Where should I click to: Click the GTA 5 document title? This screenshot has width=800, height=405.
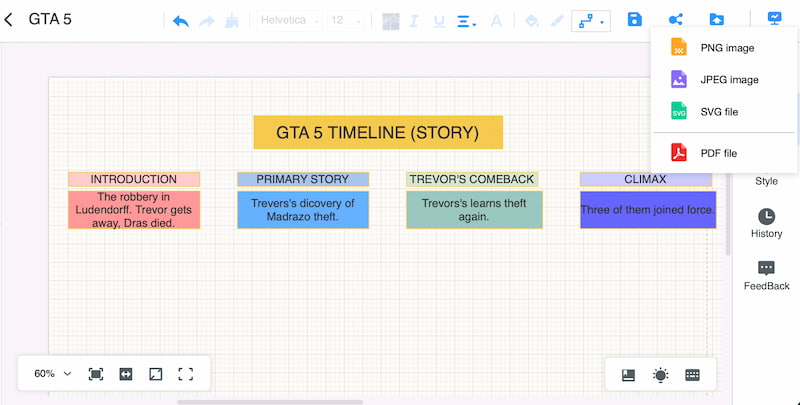50,19
